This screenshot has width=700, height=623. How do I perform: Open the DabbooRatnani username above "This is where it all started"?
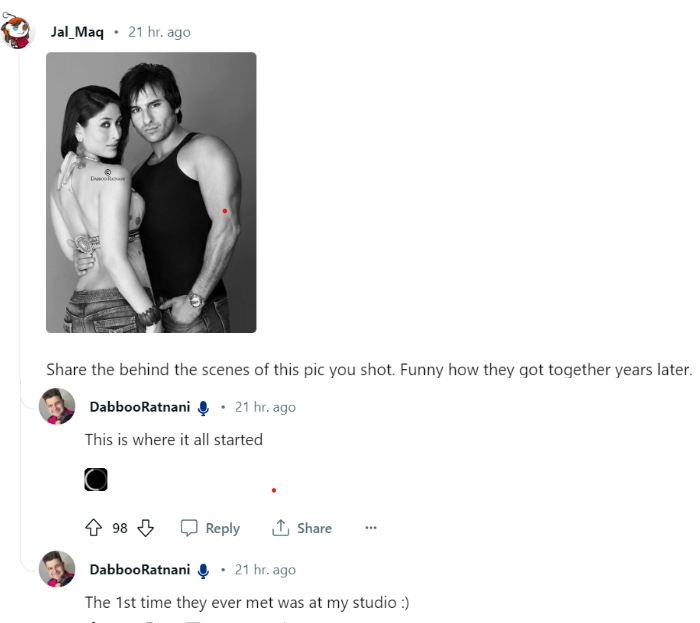(139, 407)
